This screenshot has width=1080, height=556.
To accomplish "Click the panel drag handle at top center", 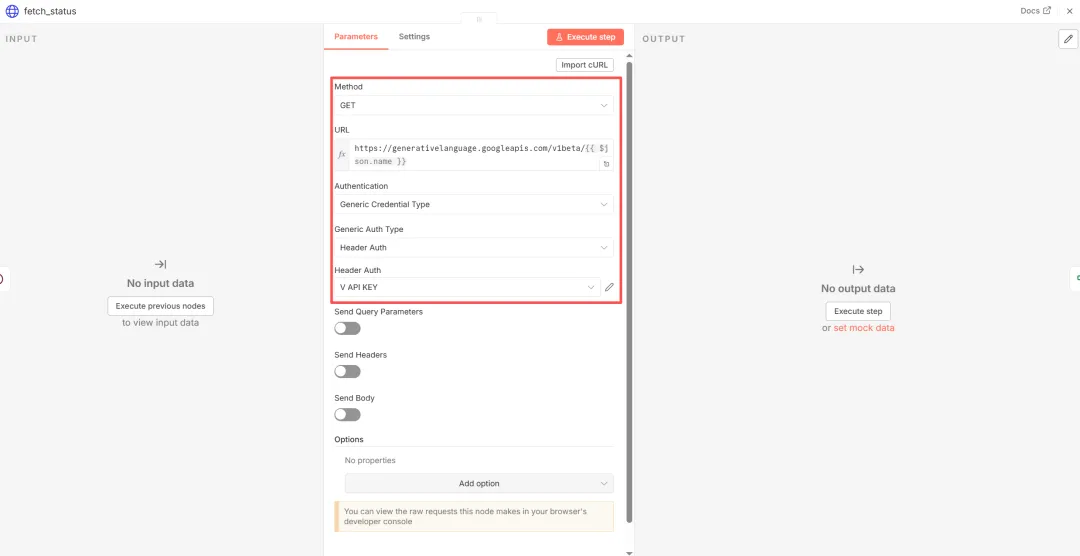I will (479, 19).
